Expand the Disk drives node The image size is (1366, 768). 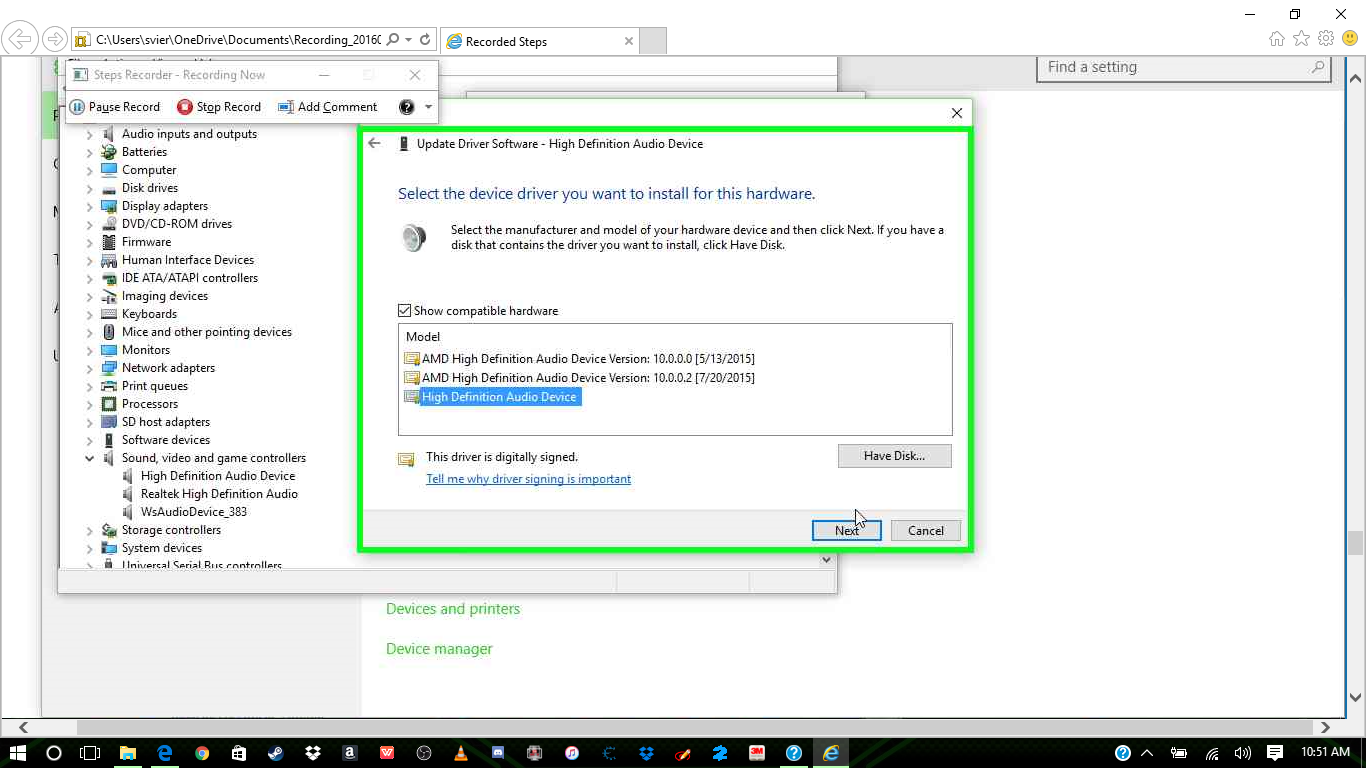[89, 188]
